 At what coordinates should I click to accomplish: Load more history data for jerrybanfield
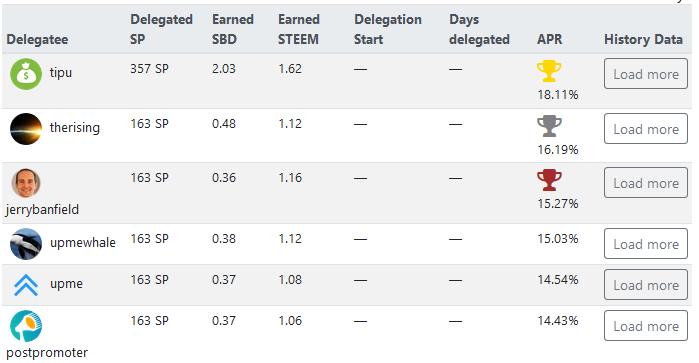coord(646,182)
